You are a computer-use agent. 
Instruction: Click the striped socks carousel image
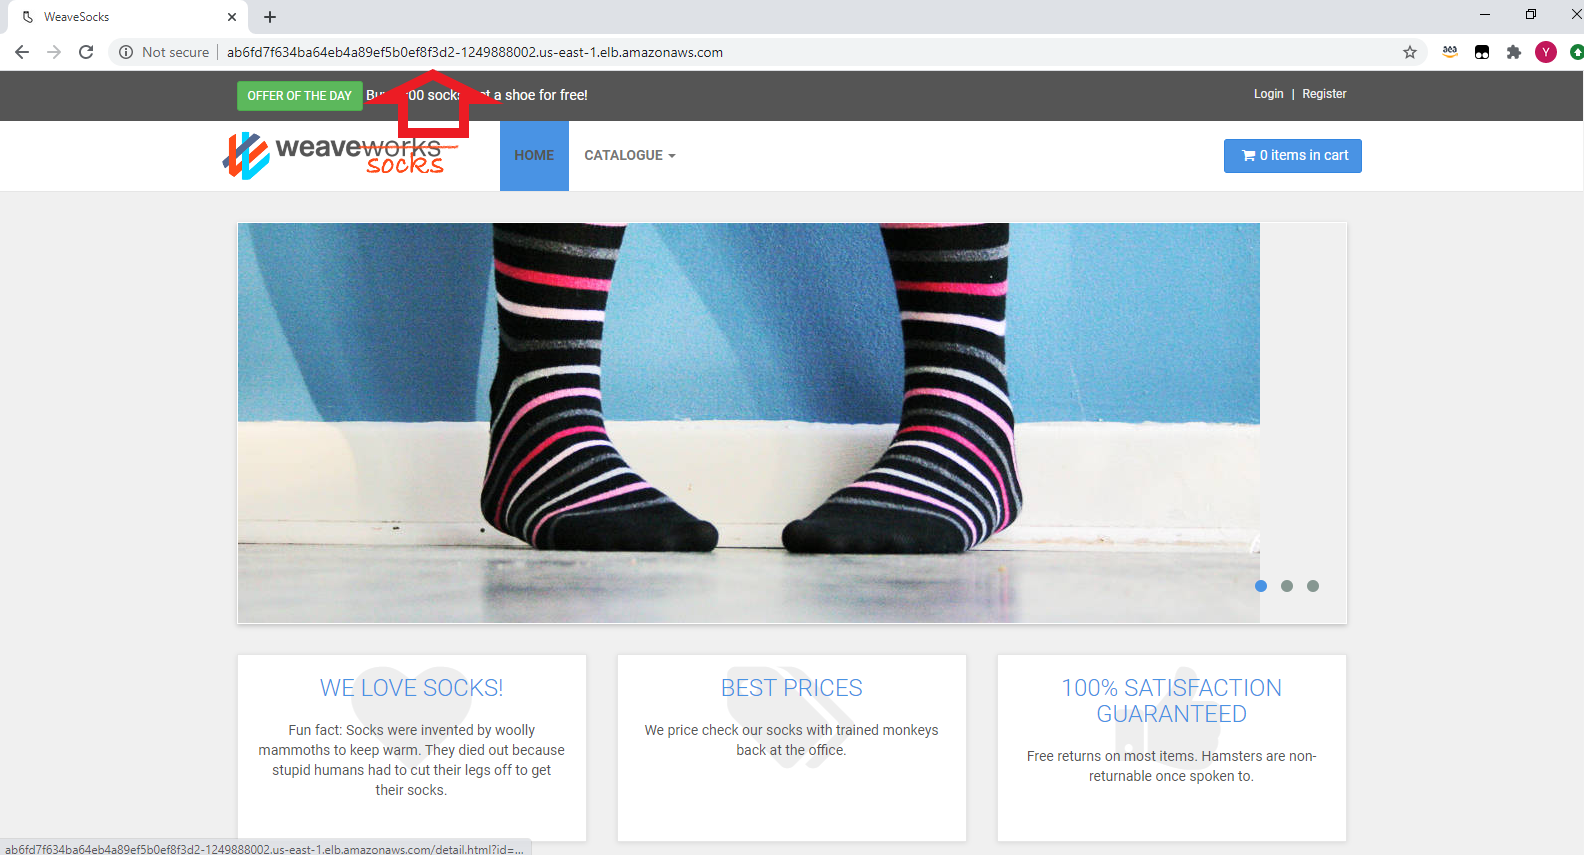(748, 422)
